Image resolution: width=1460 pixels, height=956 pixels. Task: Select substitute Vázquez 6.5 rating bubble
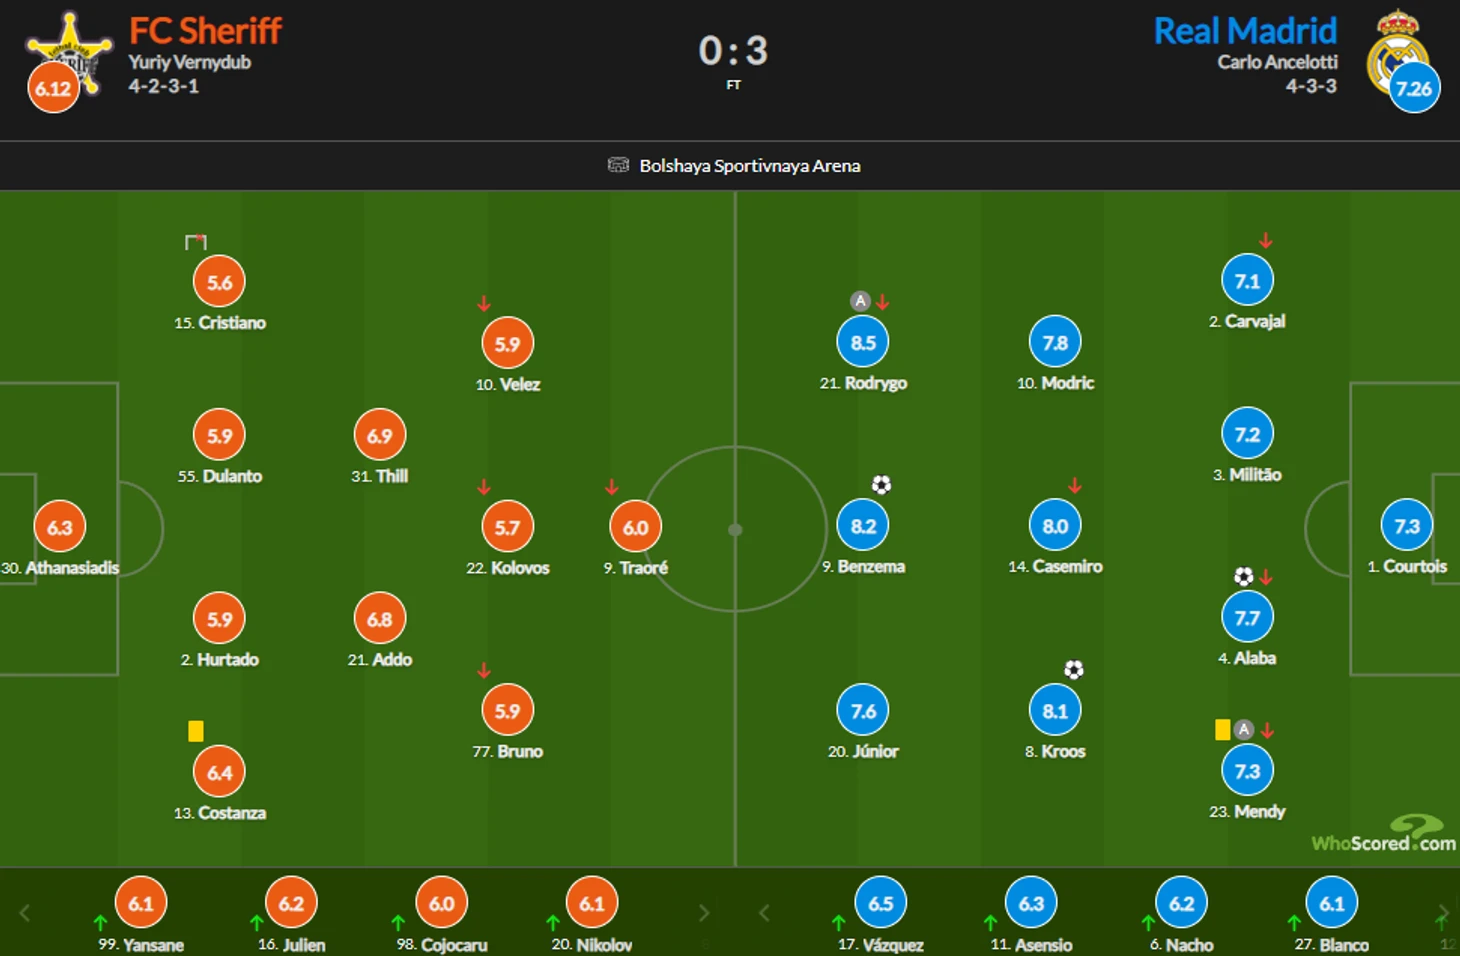tap(880, 903)
